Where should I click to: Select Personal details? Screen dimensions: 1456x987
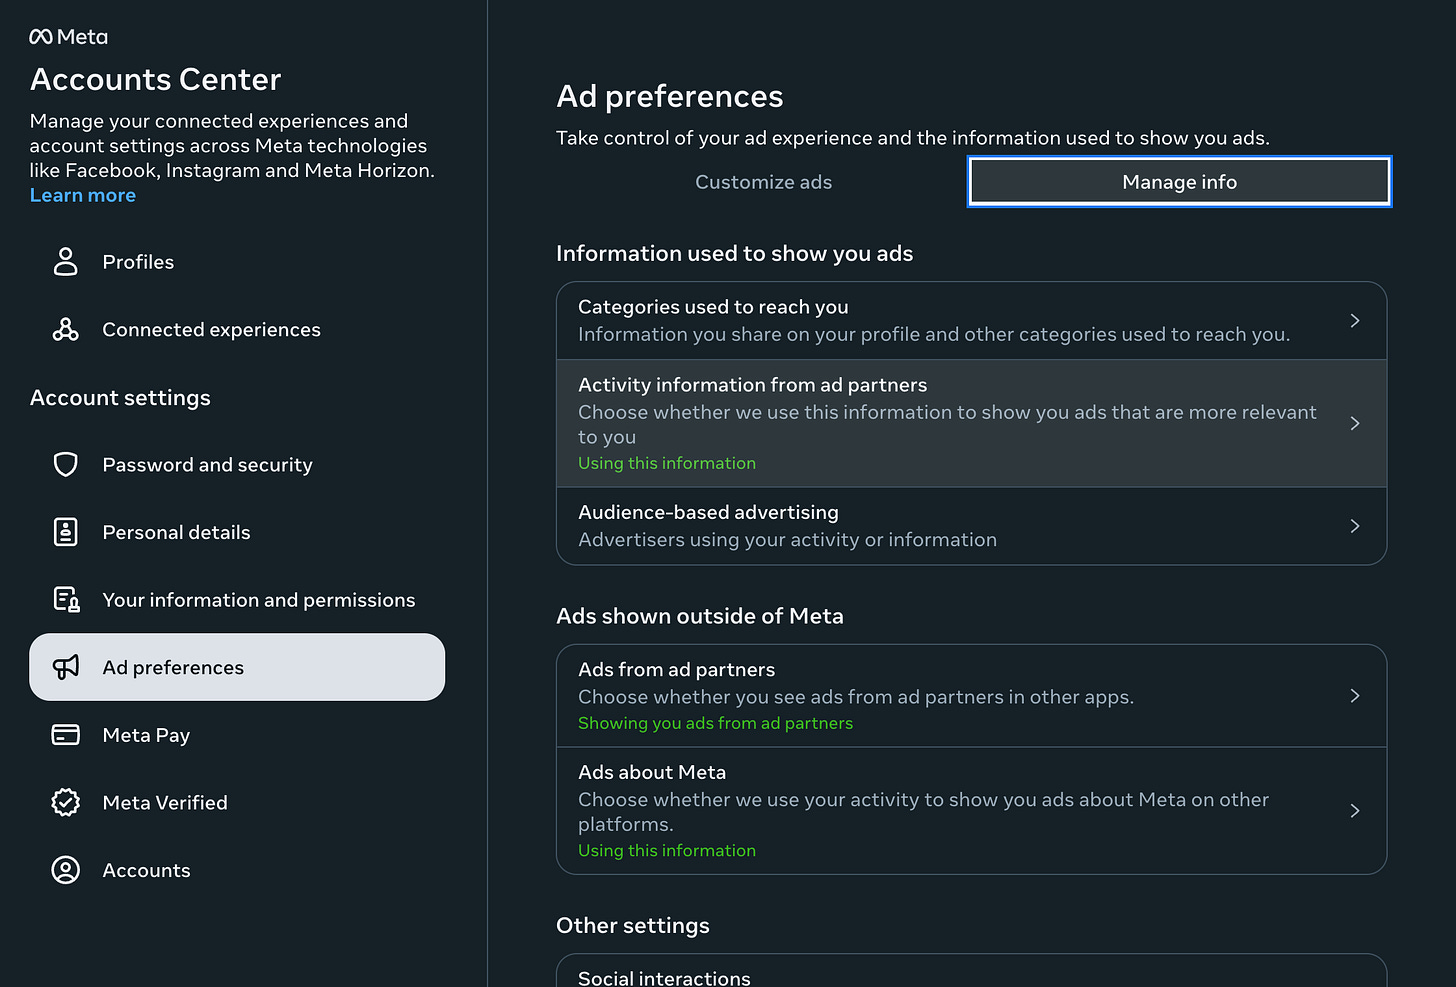point(237,532)
